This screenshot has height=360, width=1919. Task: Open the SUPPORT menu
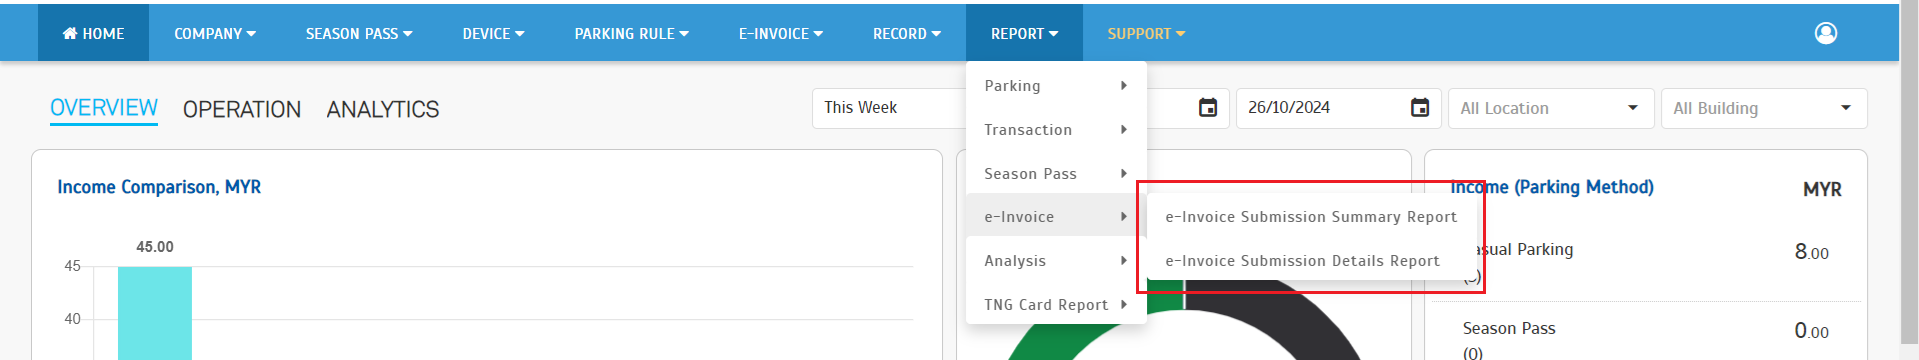[1146, 33]
